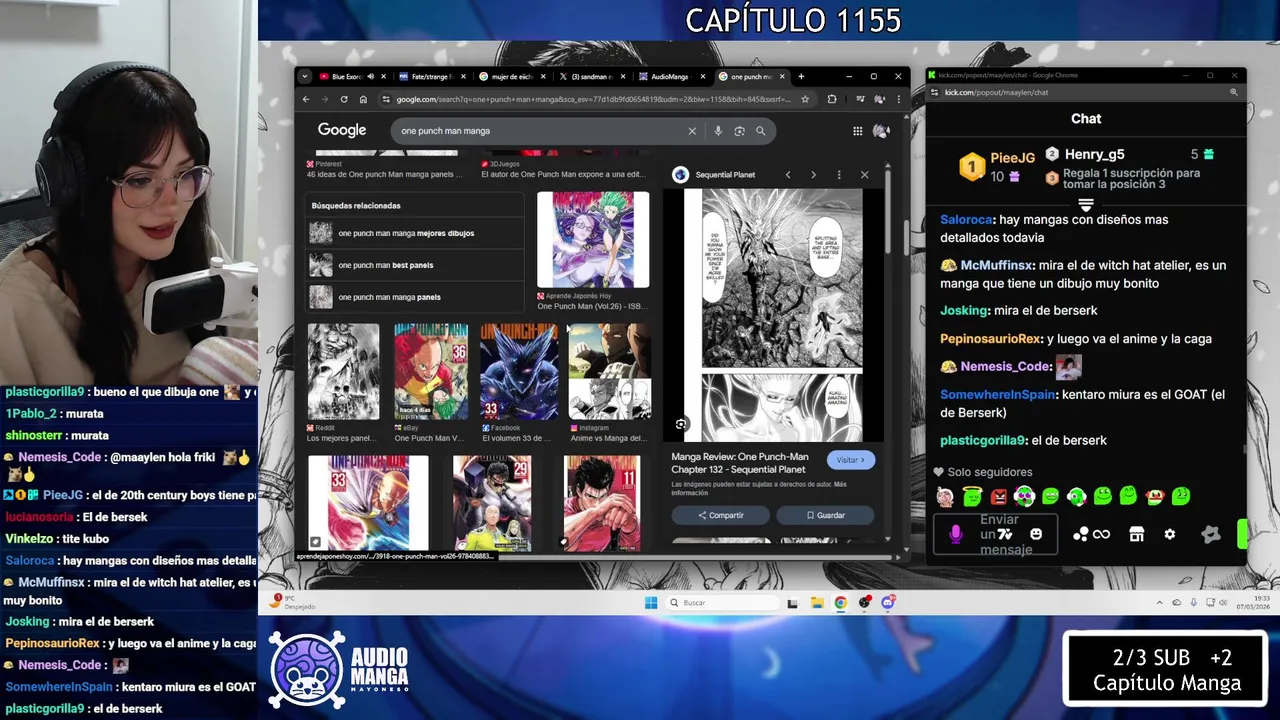Open the Manga Review Chapter 132 title link

click(739, 463)
